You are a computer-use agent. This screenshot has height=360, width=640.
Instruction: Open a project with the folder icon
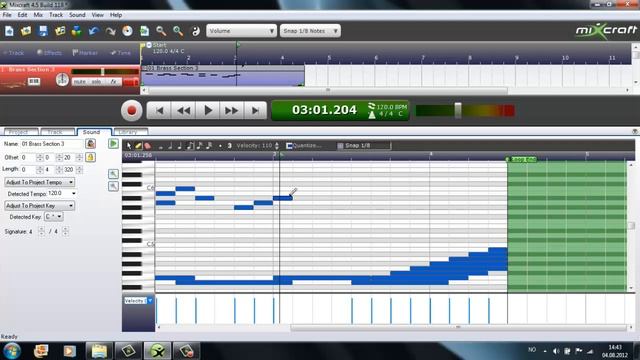[x=26, y=31]
